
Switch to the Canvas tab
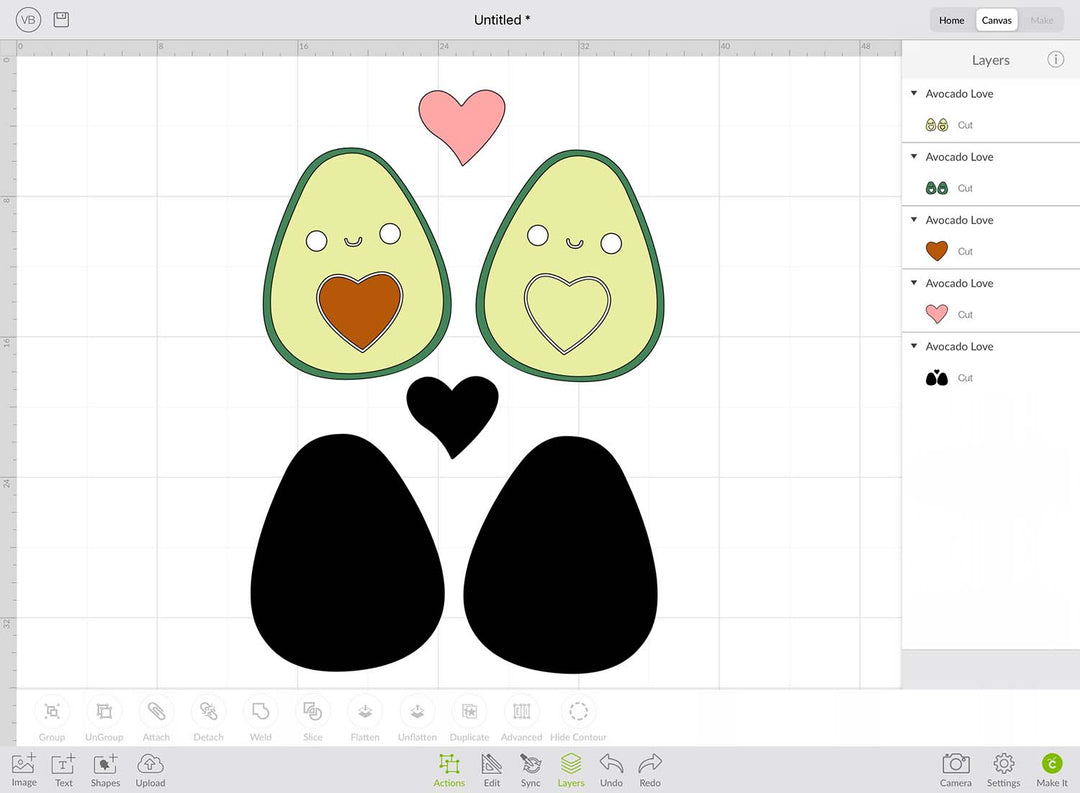[x=996, y=20]
